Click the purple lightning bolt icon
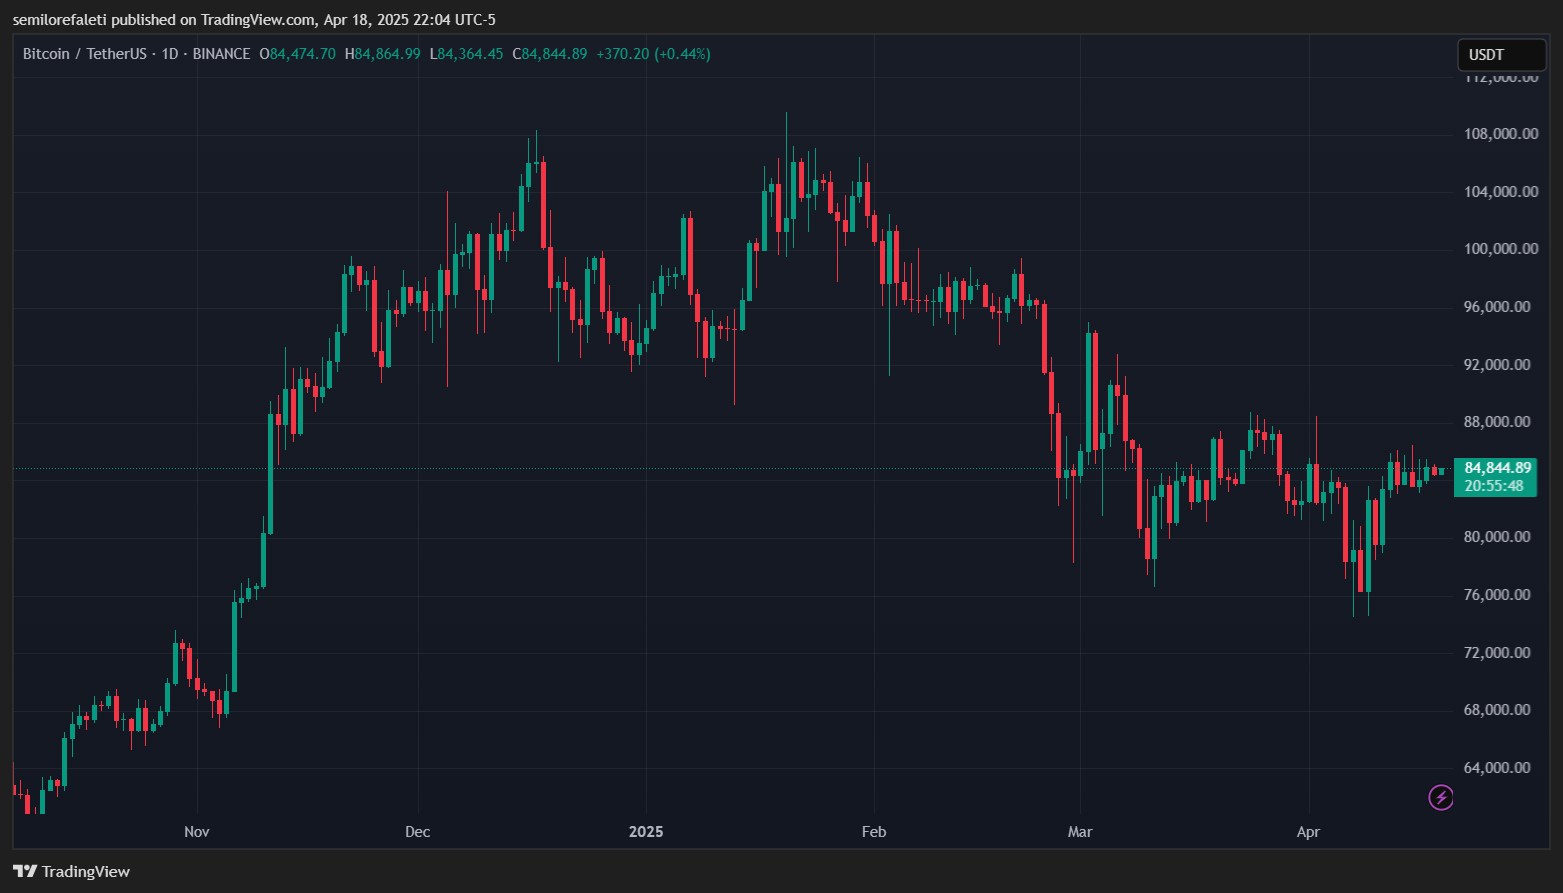Screen dimensions: 1563x893 point(1440,797)
